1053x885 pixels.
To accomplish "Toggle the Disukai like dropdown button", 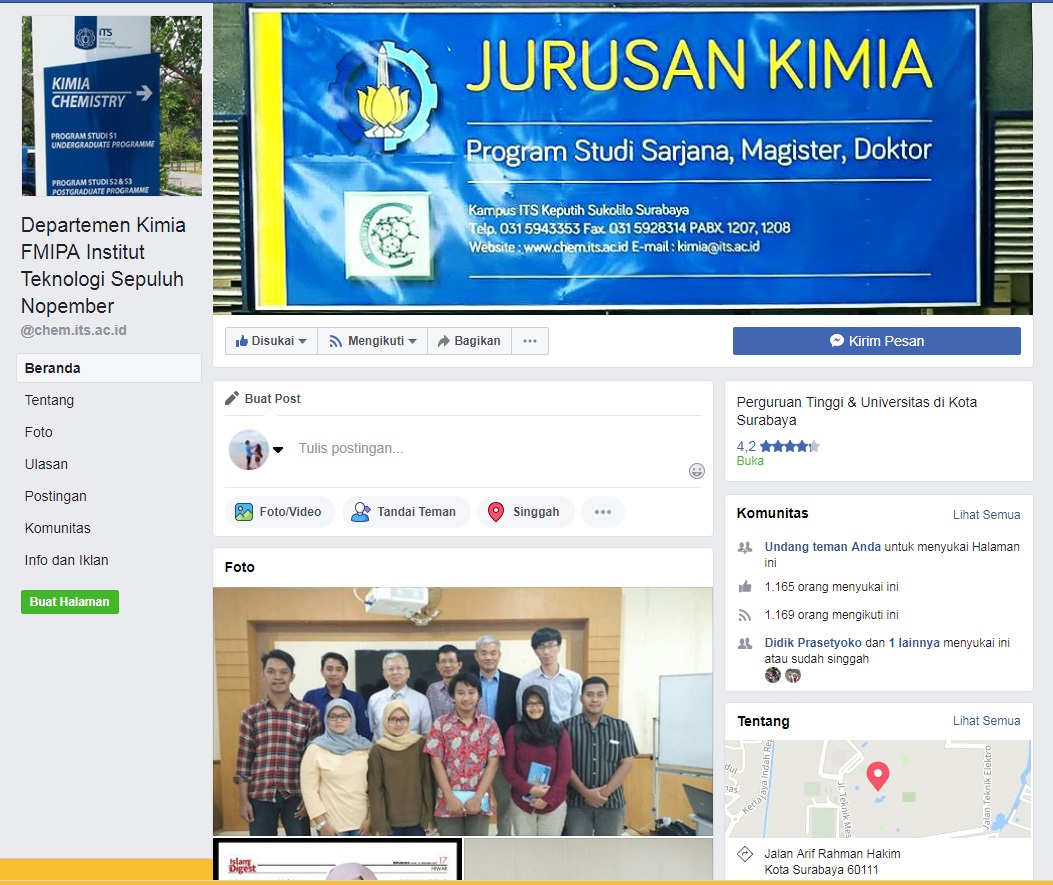I will point(271,341).
